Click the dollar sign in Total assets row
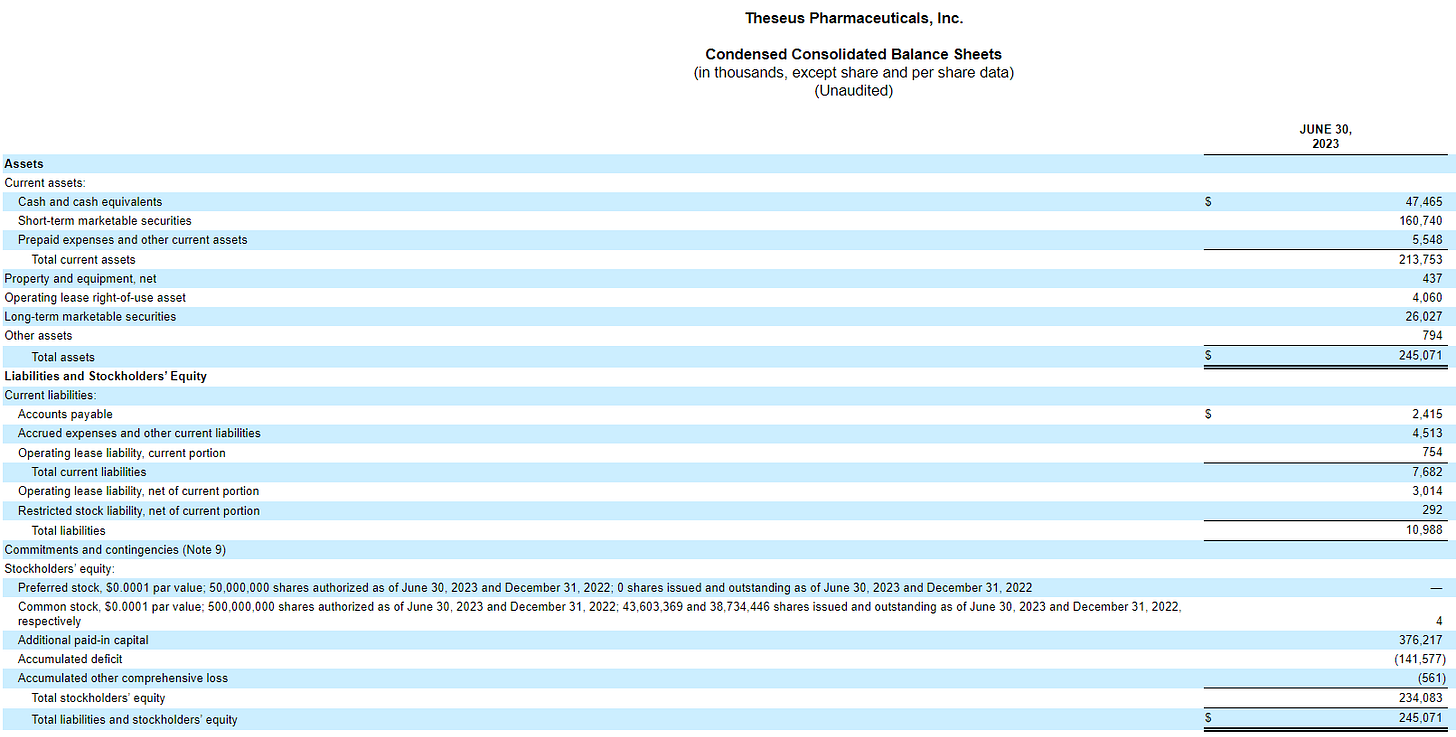 1208,356
